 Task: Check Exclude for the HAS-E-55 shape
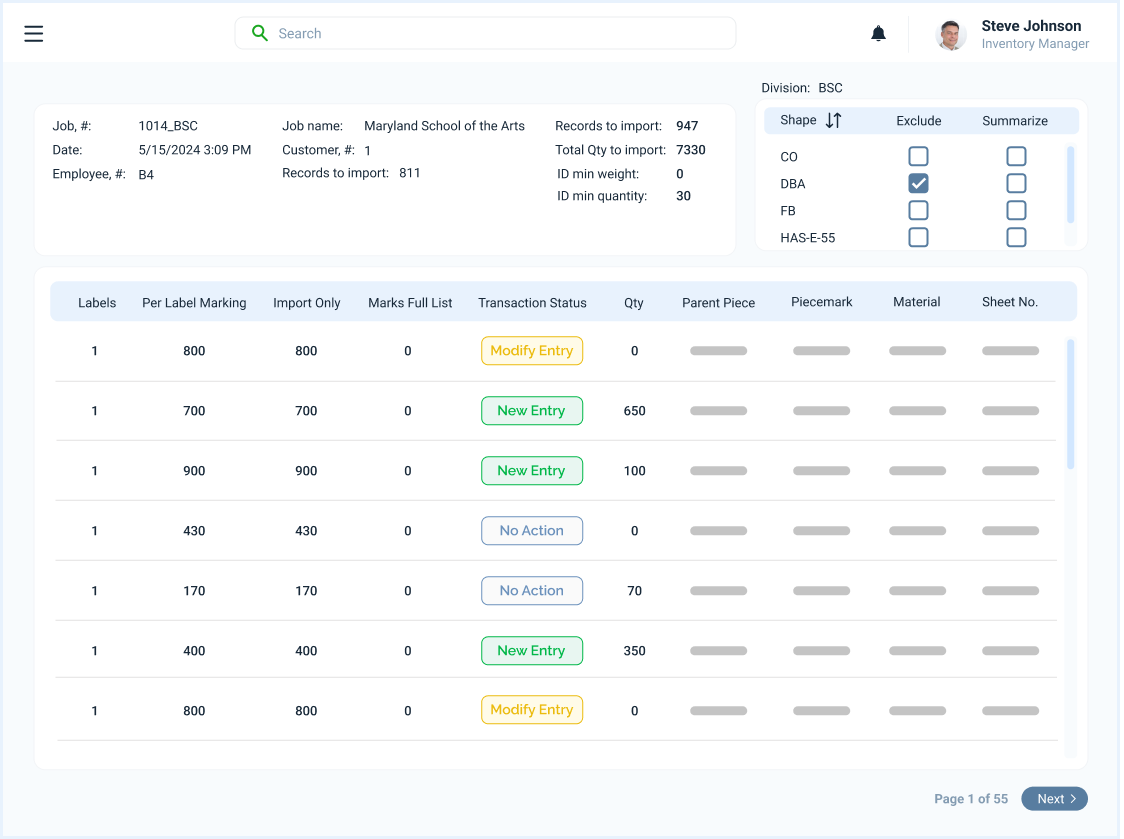[x=918, y=237]
